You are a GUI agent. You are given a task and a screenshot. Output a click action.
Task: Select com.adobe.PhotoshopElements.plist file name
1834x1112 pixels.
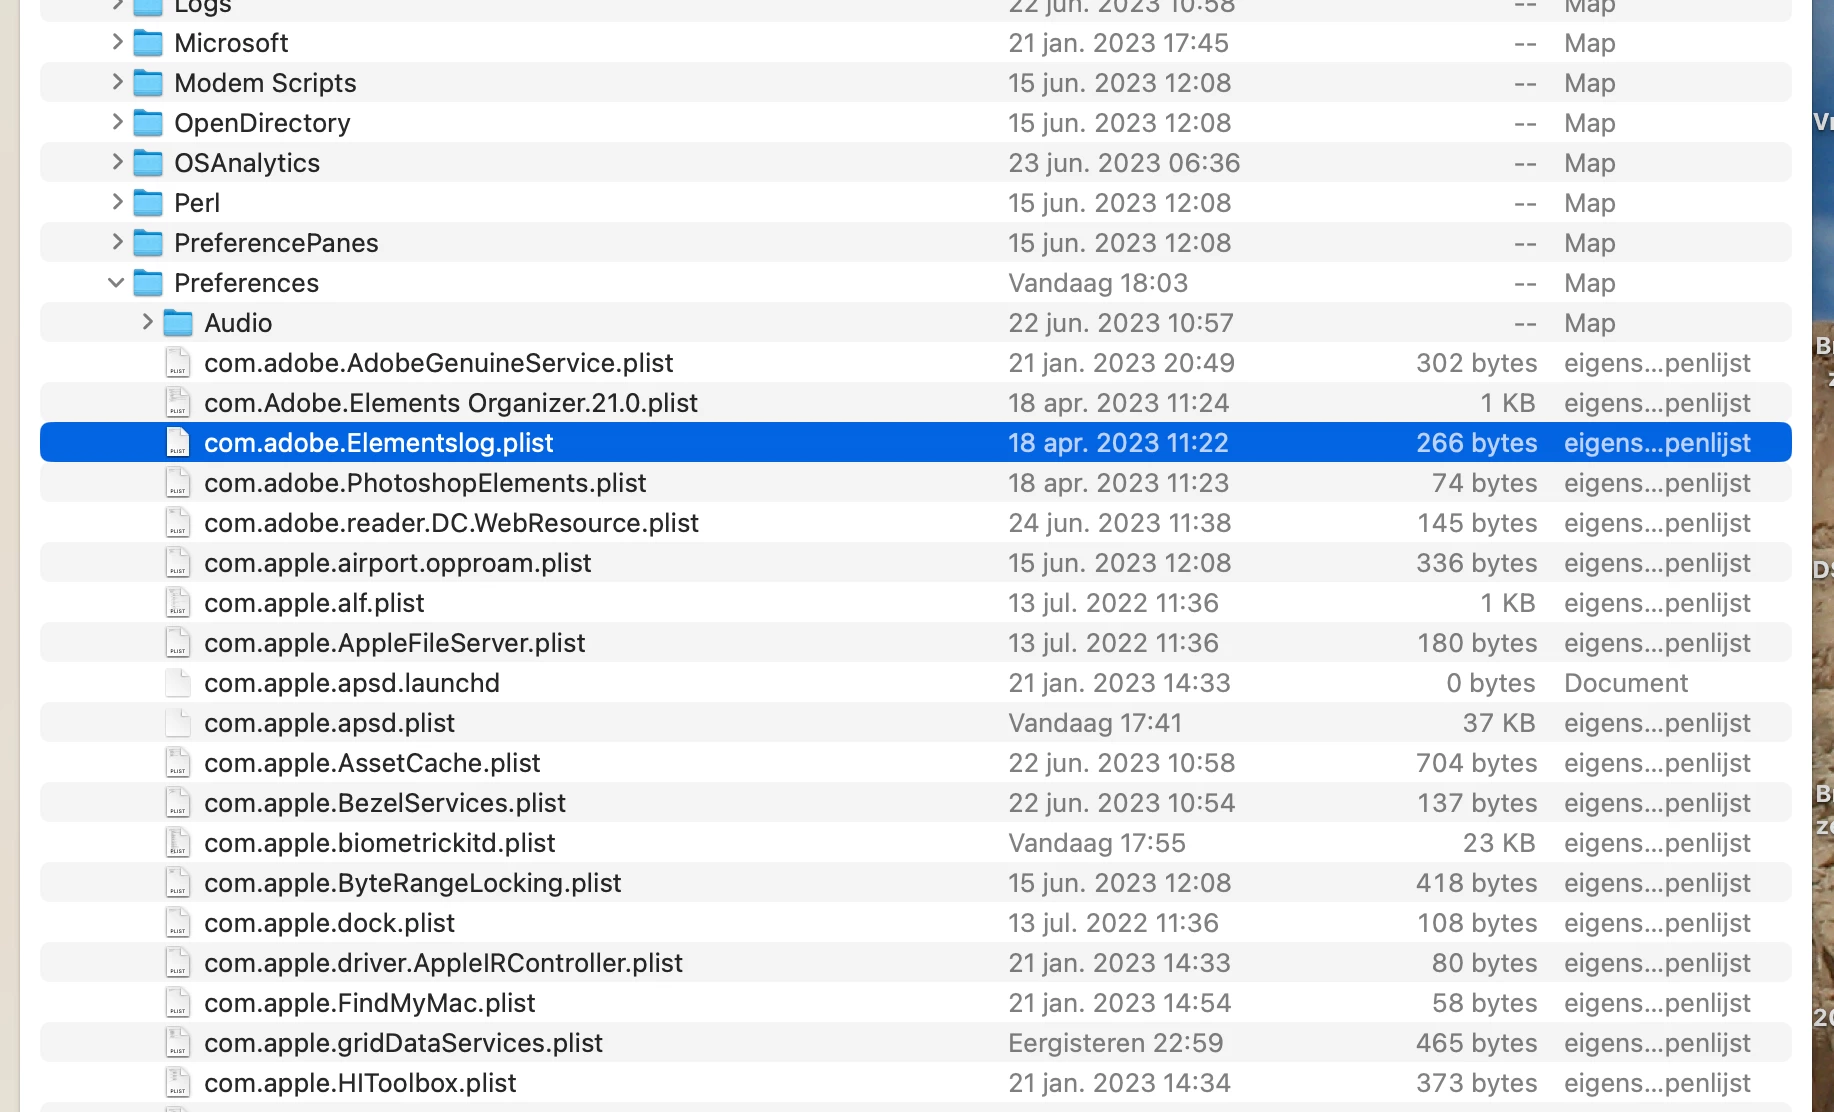point(425,483)
